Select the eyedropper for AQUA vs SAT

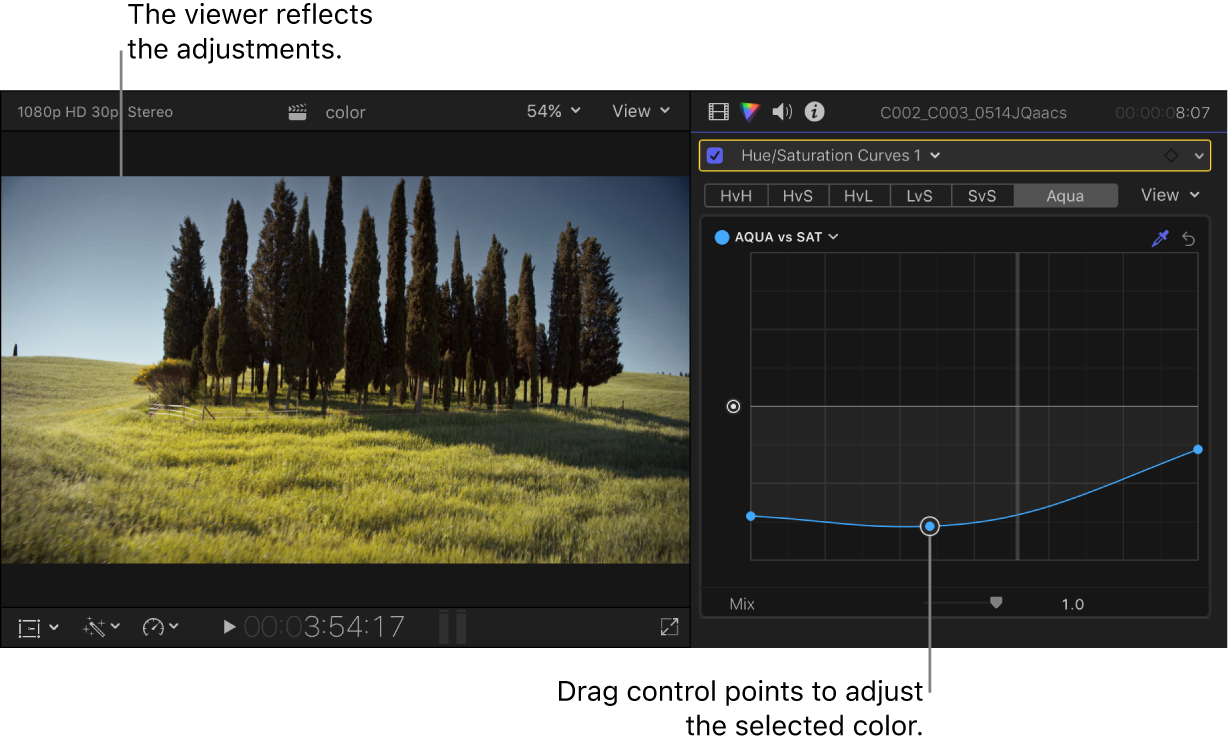tap(1161, 238)
